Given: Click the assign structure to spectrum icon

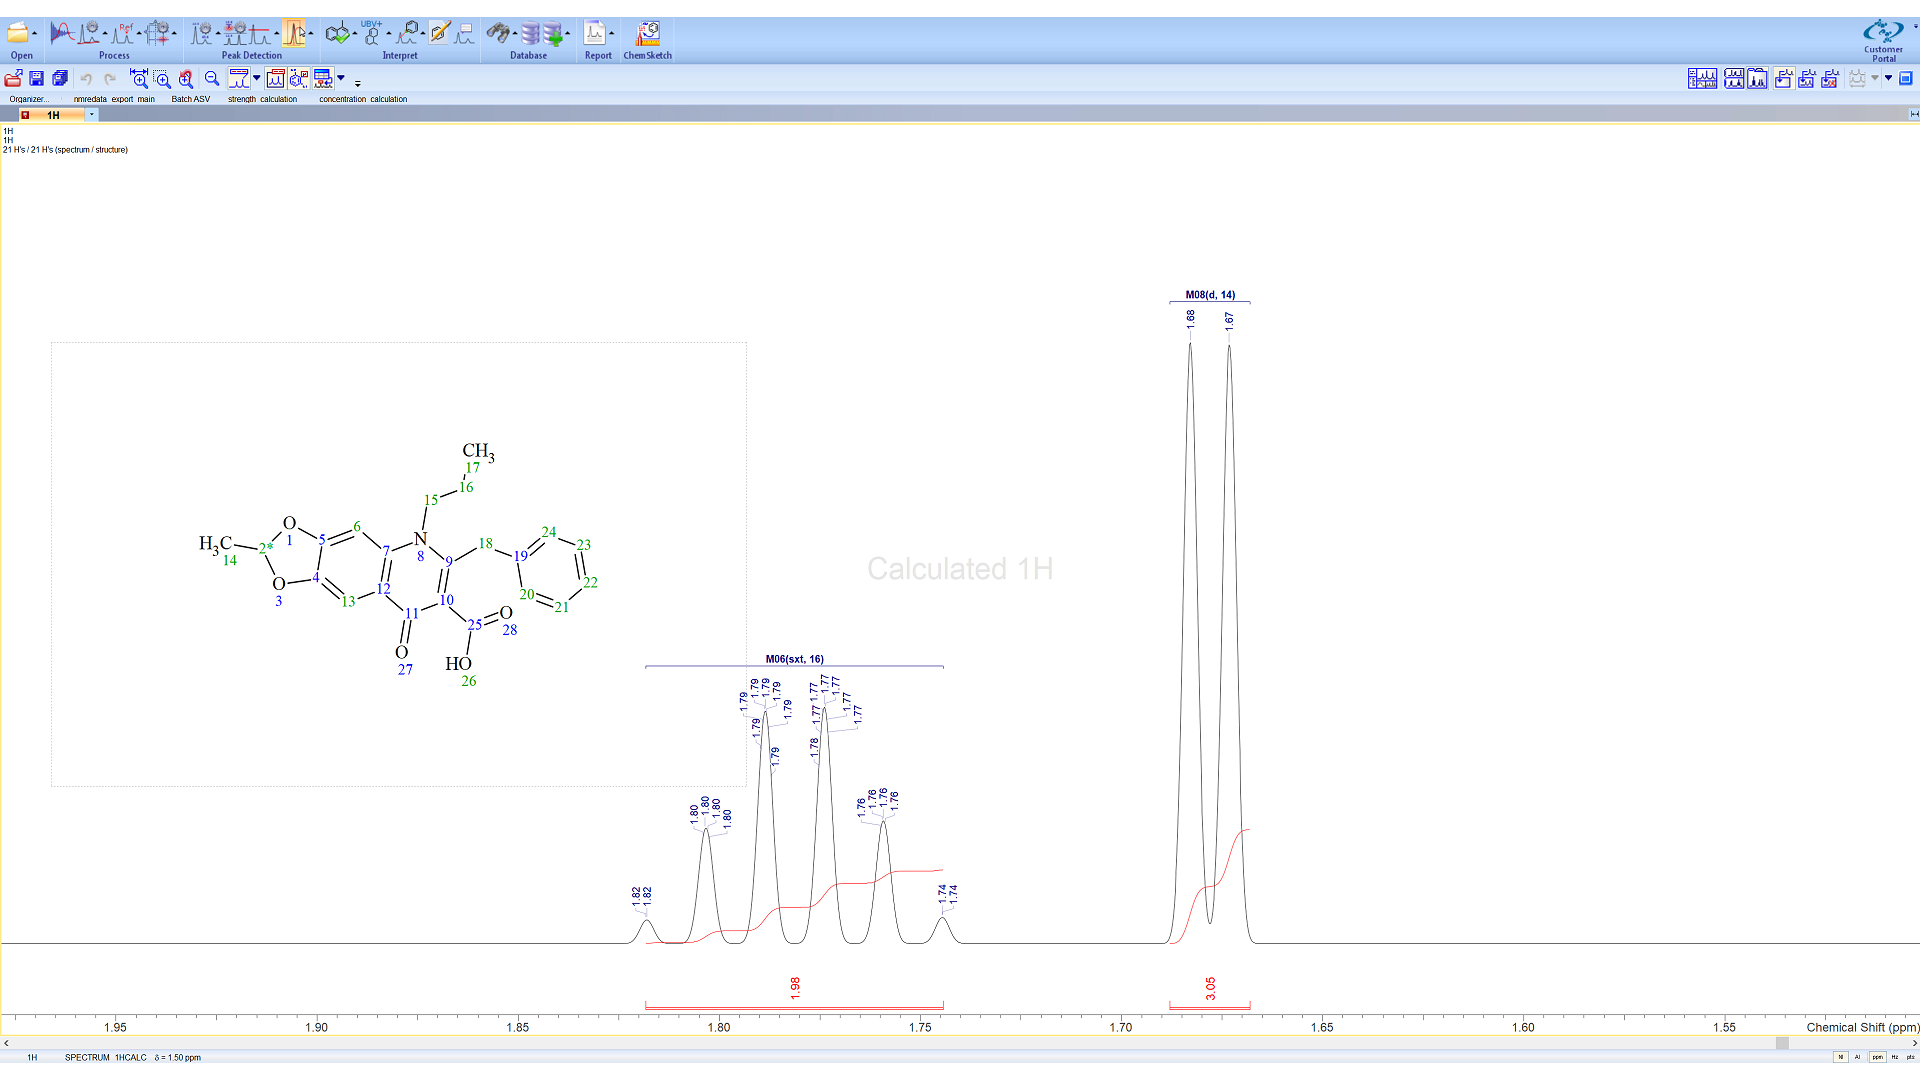Looking at the screenshot, I should (407, 33).
